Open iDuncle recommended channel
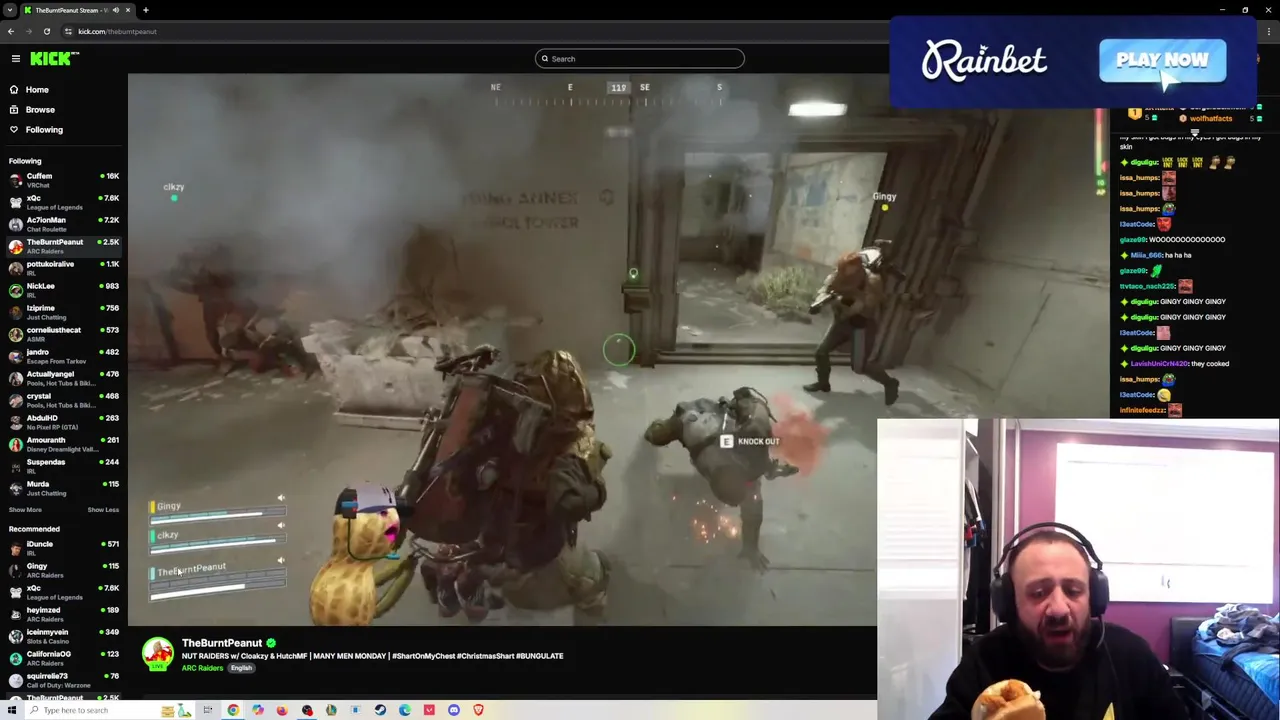 (64, 548)
